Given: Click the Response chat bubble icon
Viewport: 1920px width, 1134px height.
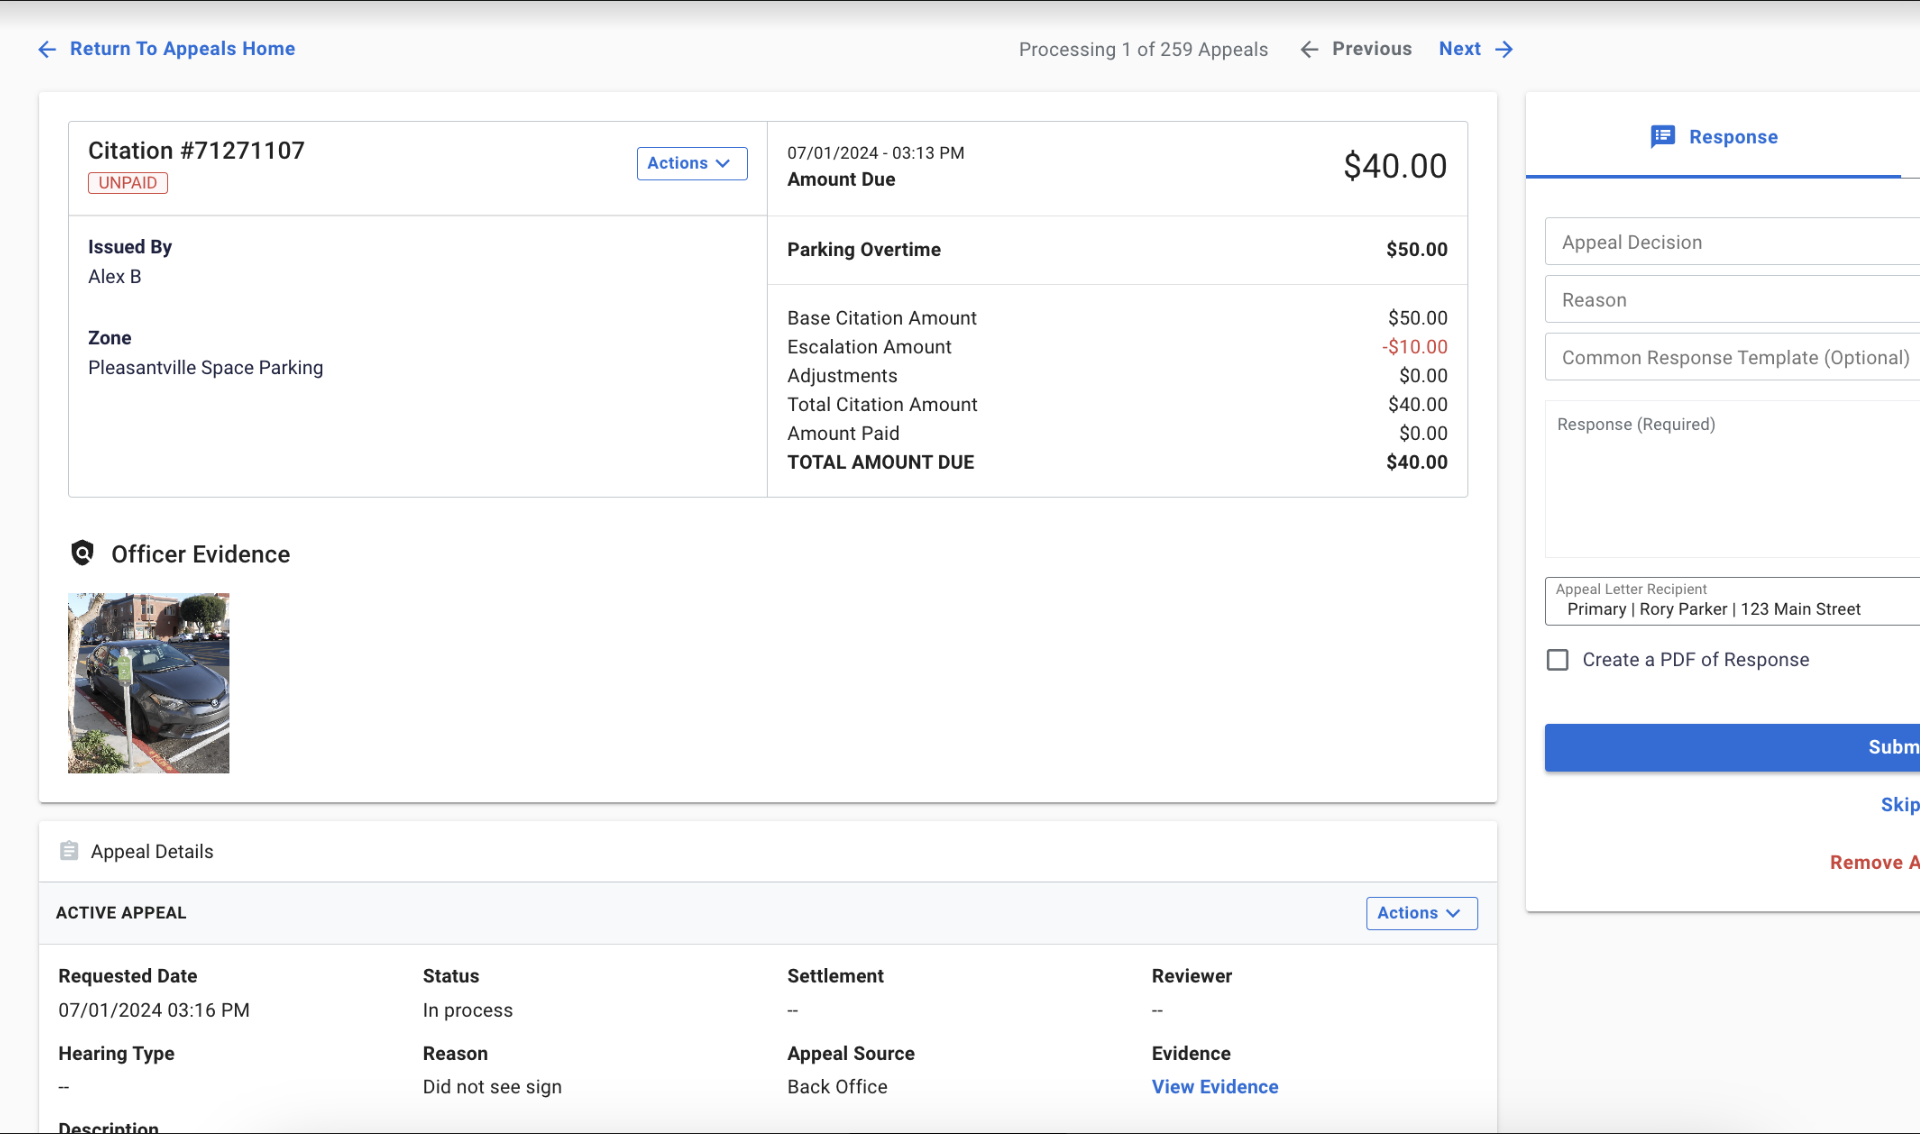Looking at the screenshot, I should tap(1662, 137).
